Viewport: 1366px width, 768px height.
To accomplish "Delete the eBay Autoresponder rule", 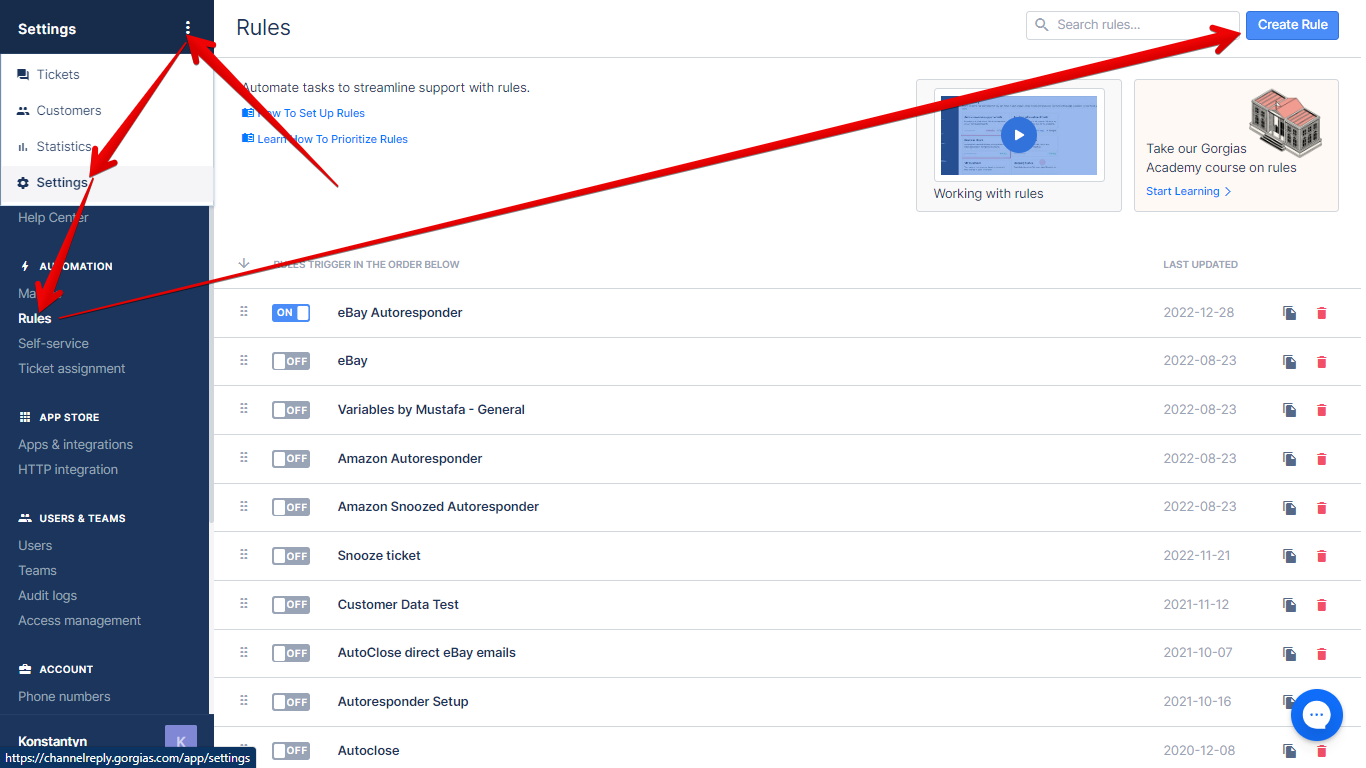I will (1321, 313).
